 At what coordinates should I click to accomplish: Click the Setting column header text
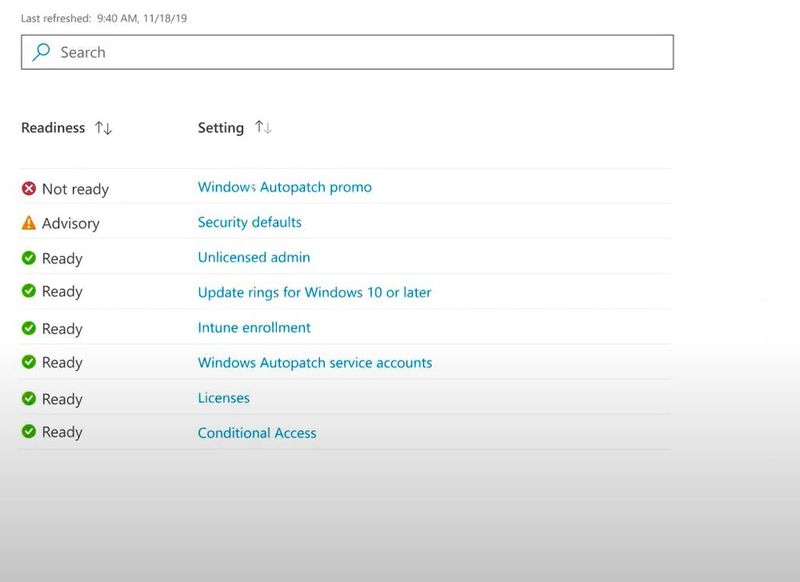click(x=221, y=128)
